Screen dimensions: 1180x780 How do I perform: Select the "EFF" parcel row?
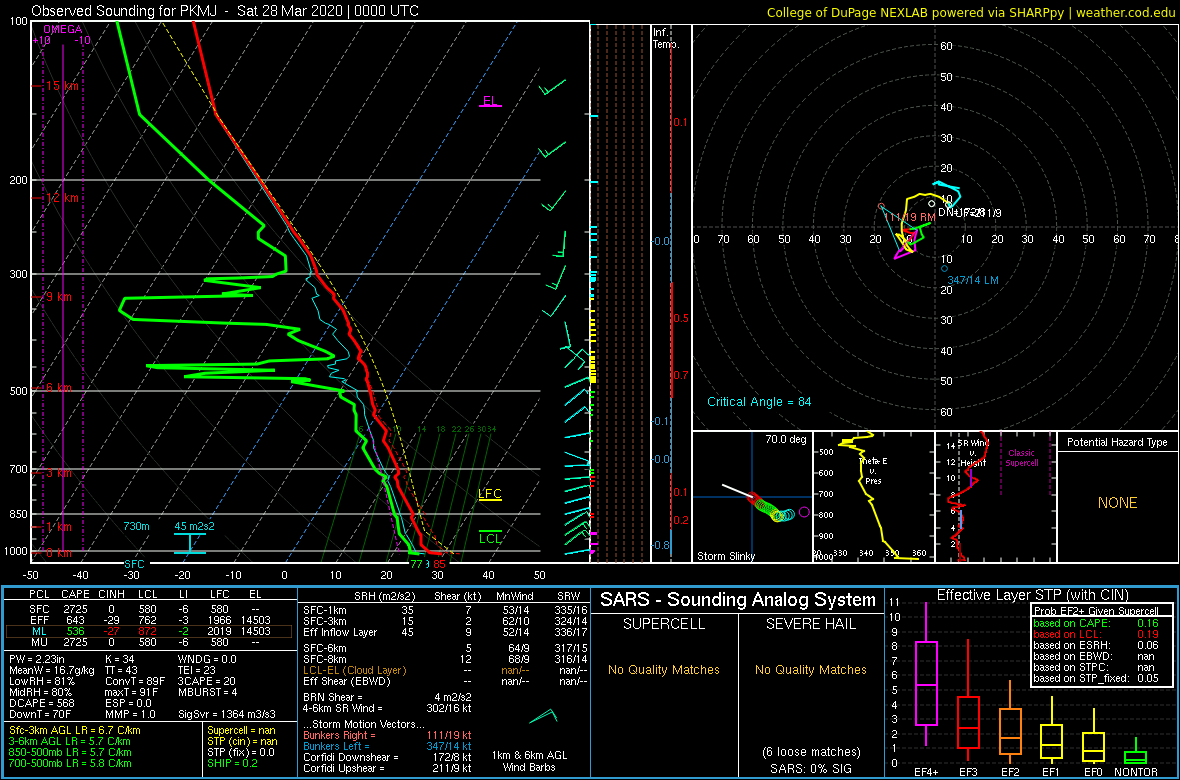point(149,620)
